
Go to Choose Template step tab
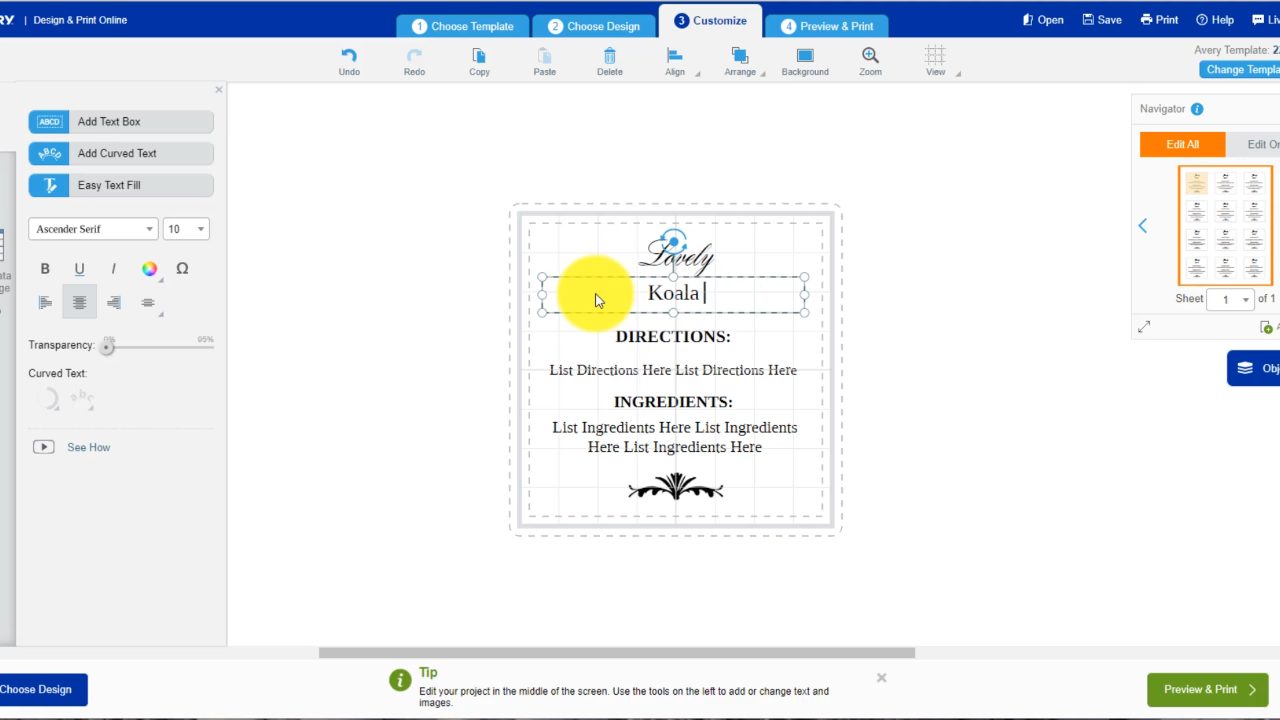(462, 26)
